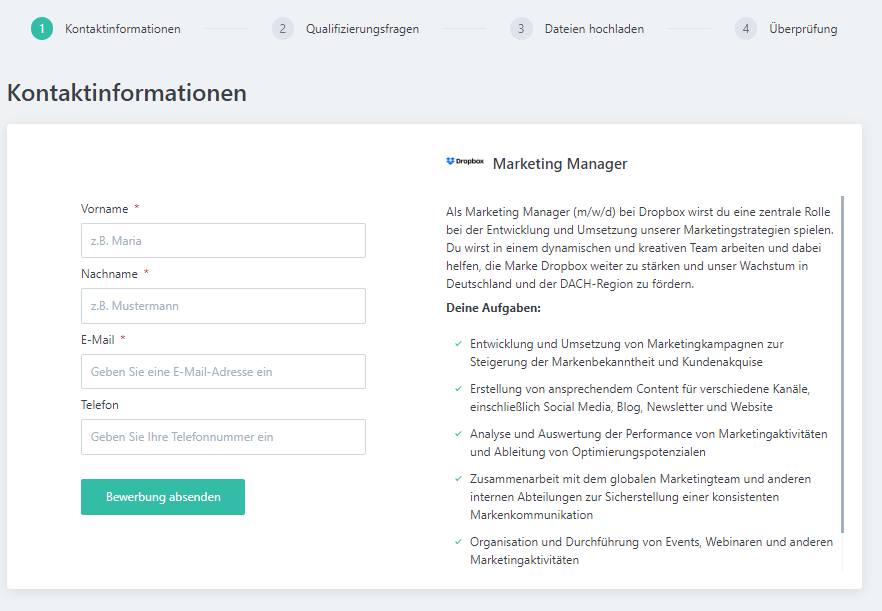This screenshot has width=882, height=611.
Task: Go to the Qualifizierungsfragen step label
Action: (x=362, y=29)
